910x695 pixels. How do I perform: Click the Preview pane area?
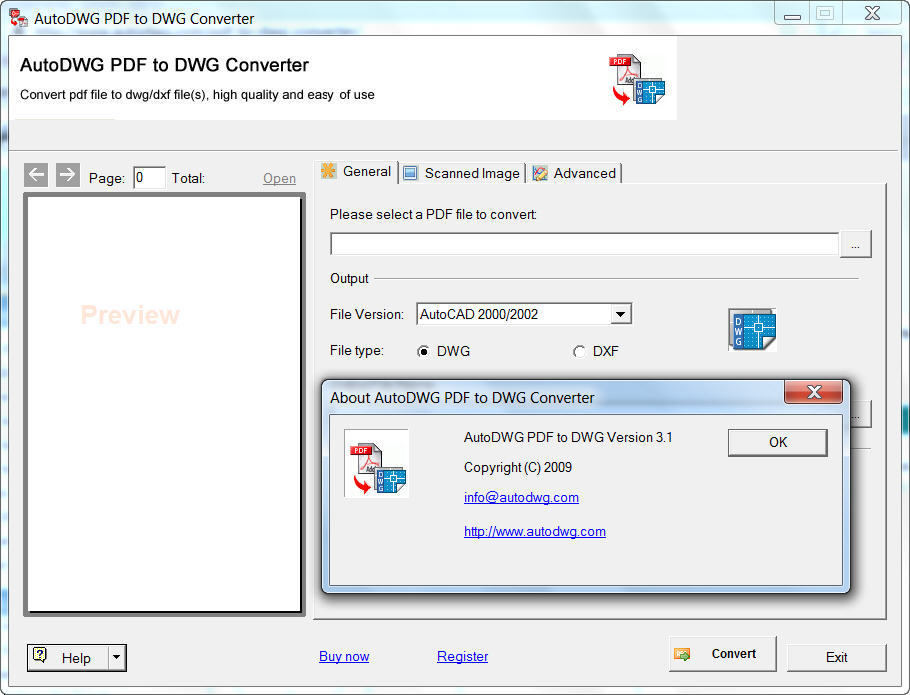164,404
